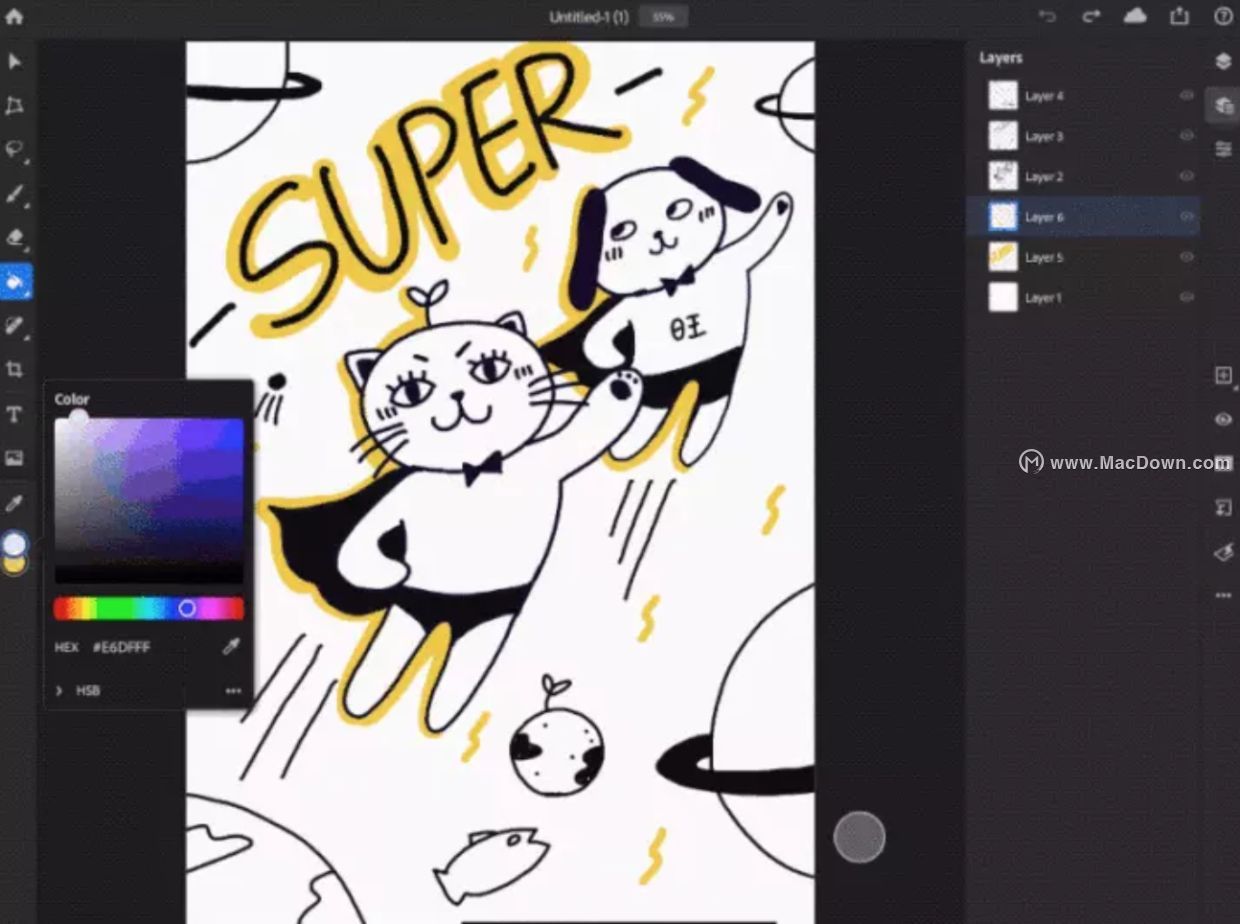1240x924 pixels.
Task: Open the Help icon
Action: click(x=1223, y=16)
